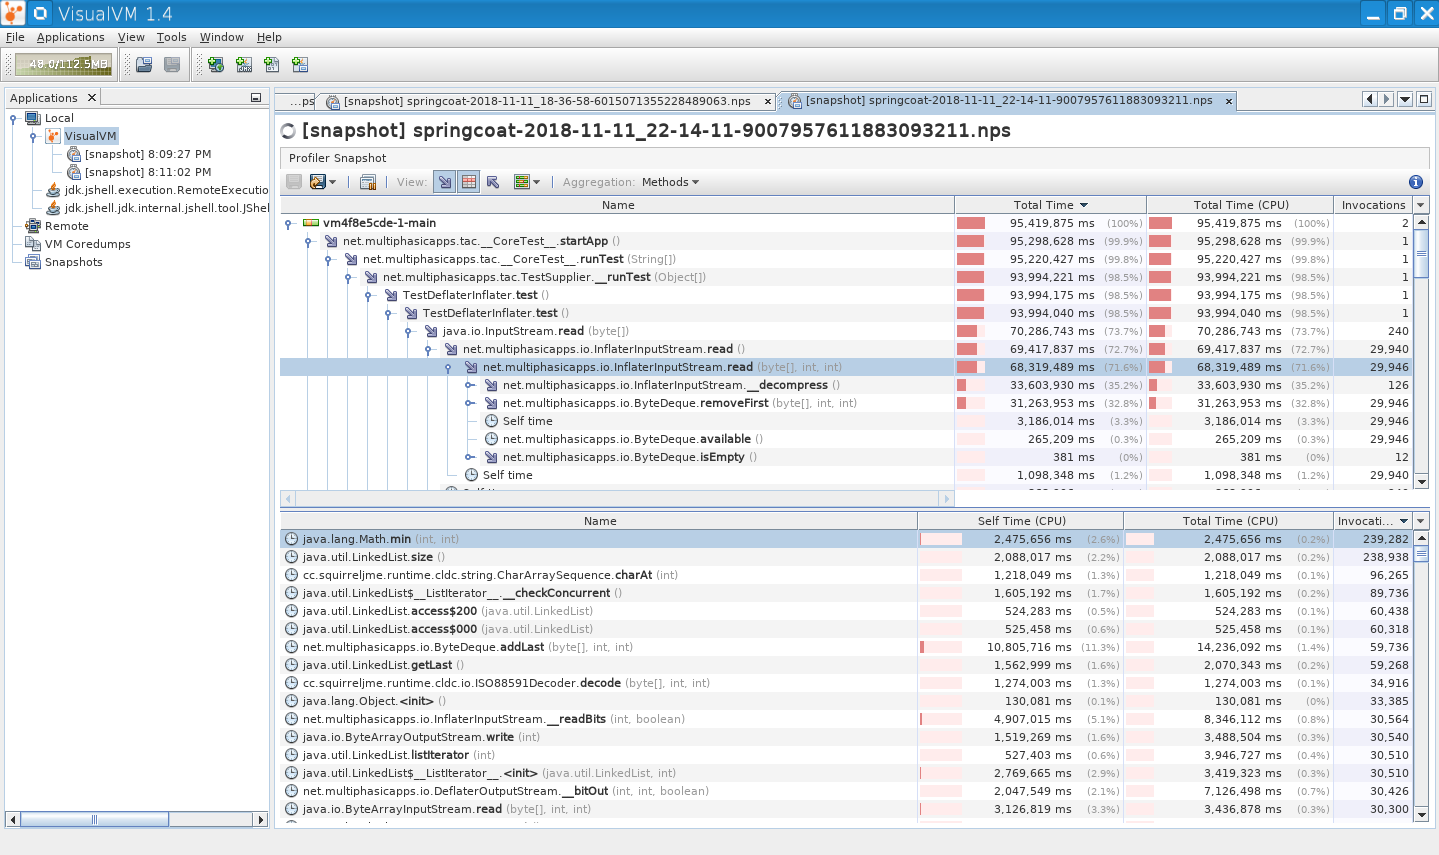Screen dimensions: 1439x855
Task: Sort hot spots by Self Time (CPU)
Action: (x=1021, y=521)
